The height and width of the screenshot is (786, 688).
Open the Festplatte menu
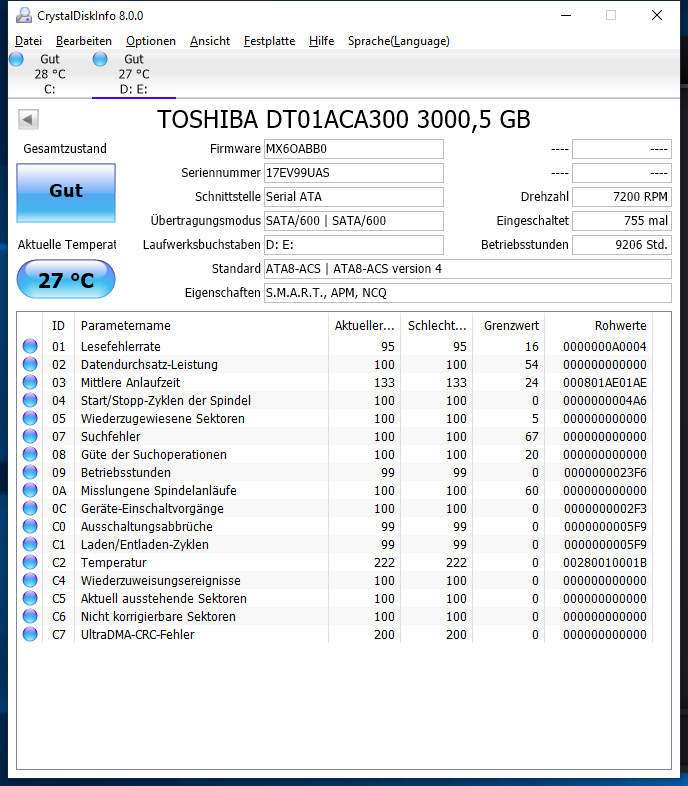269,41
